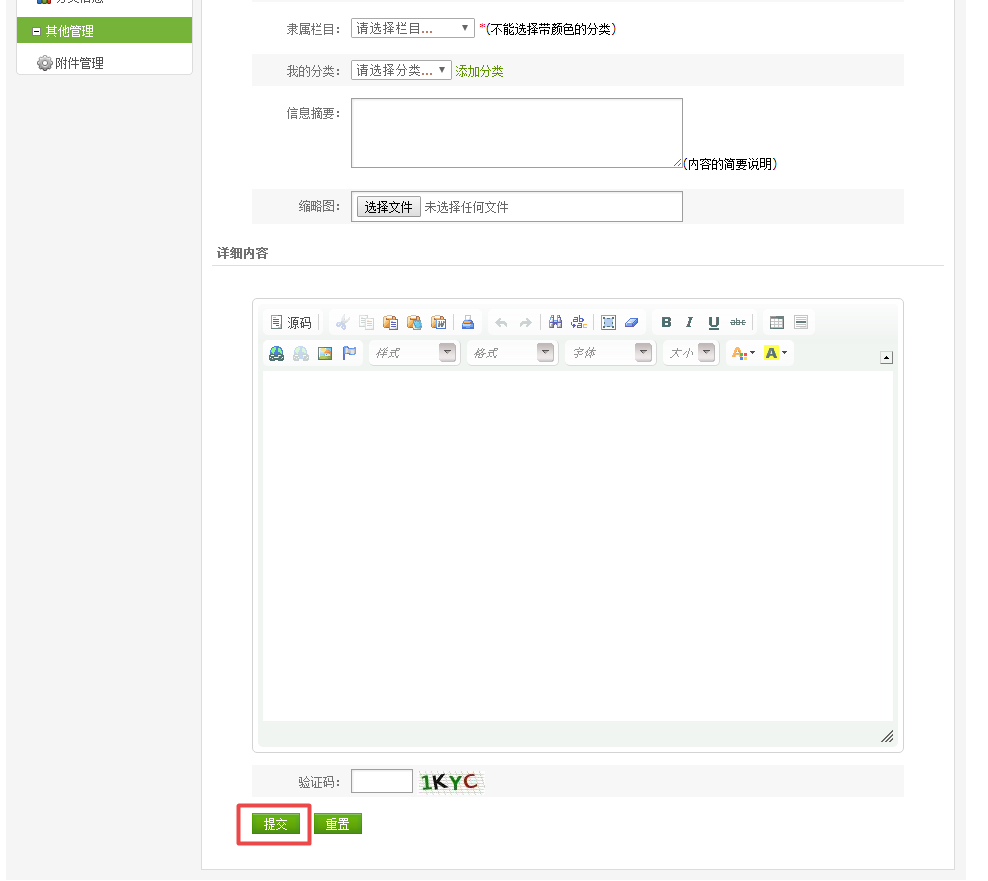Click the Insert Image icon
This screenshot has height=881, width=988.
[x=325, y=353]
